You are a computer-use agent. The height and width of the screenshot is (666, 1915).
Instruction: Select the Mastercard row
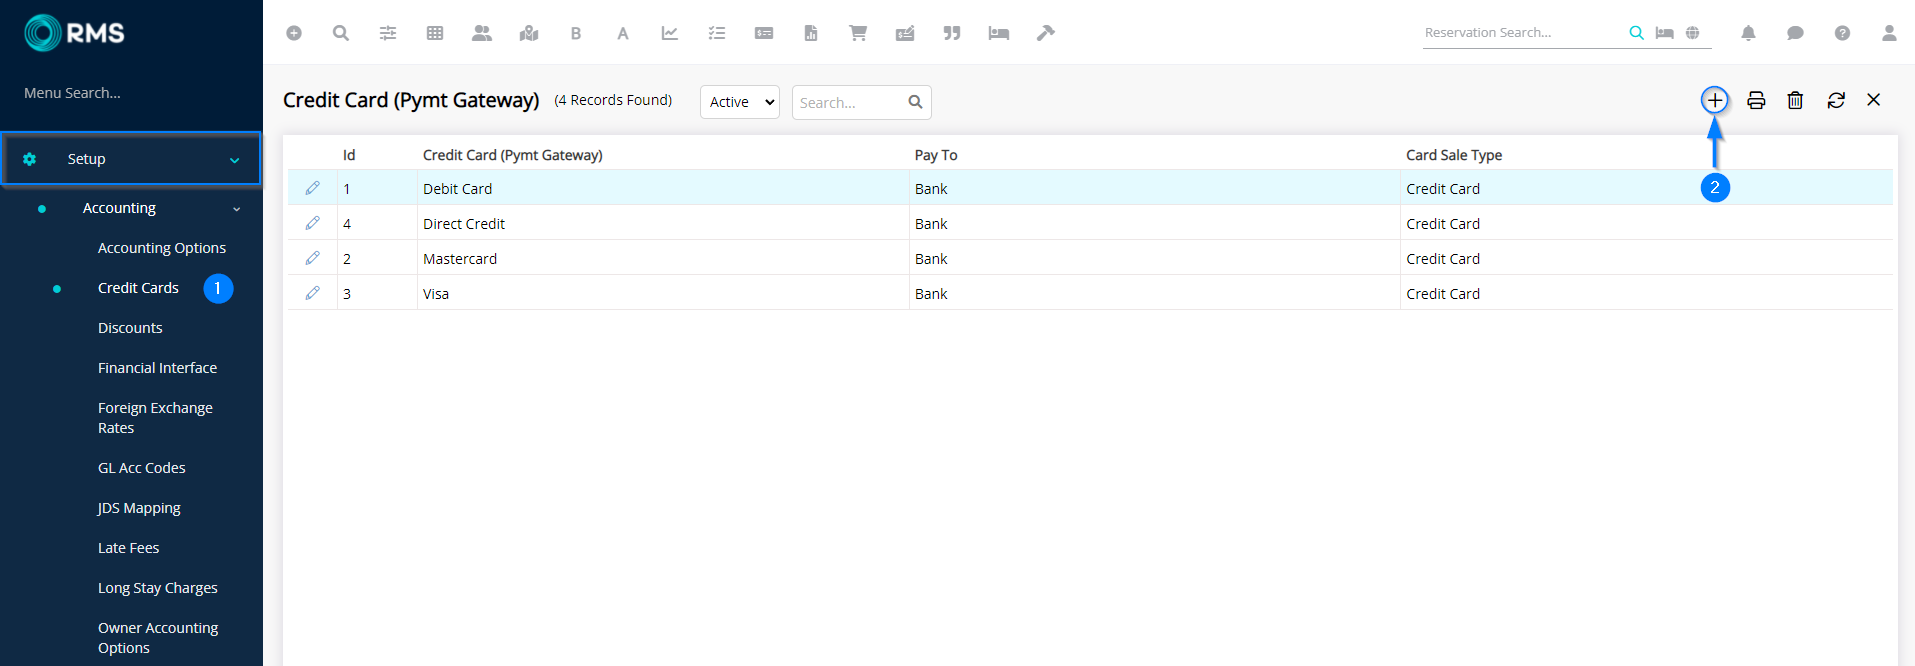pos(460,259)
